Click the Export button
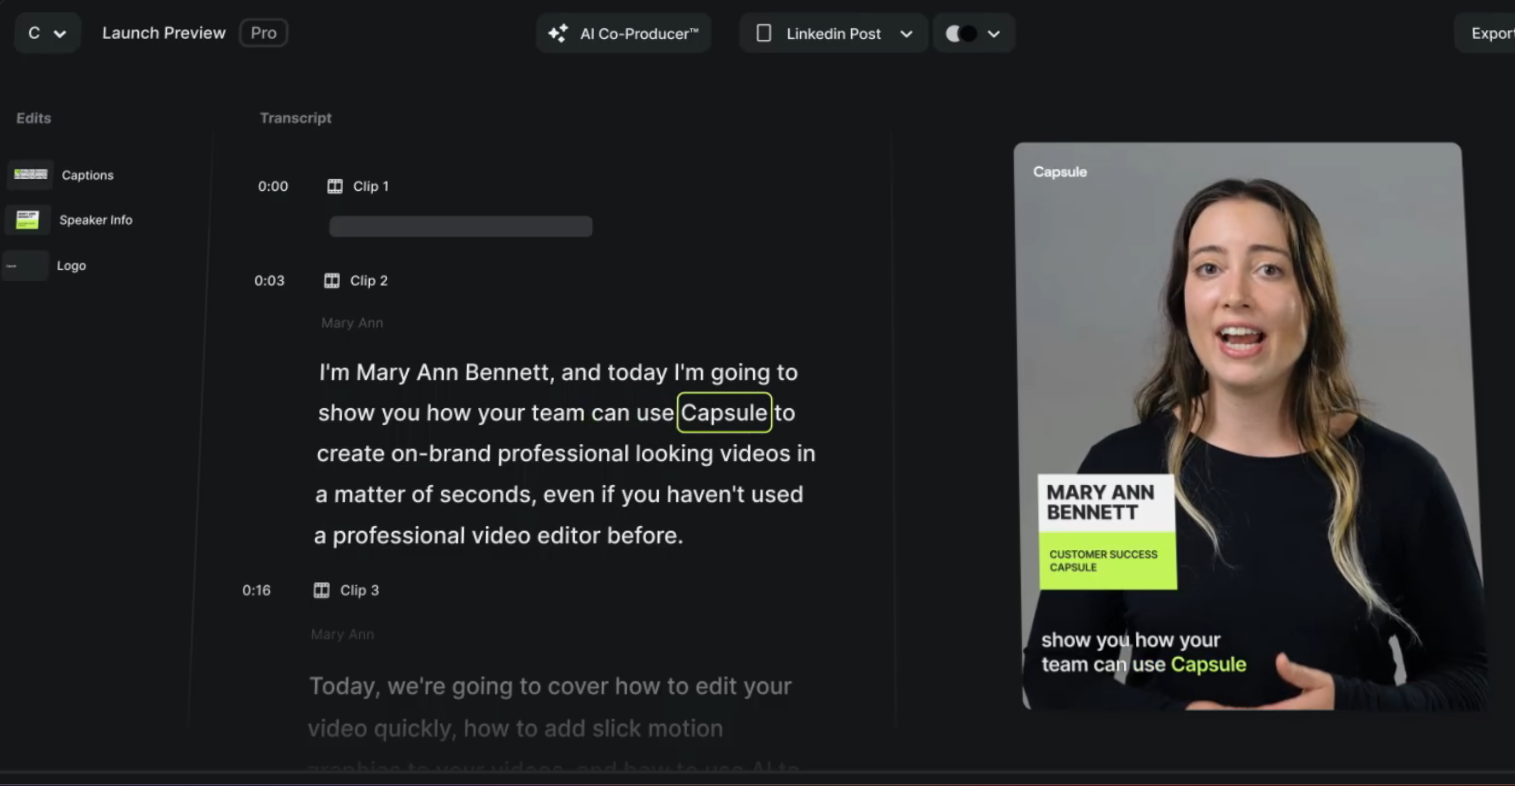This screenshot has width=1515, height=786. click(x=1496, y=32)
